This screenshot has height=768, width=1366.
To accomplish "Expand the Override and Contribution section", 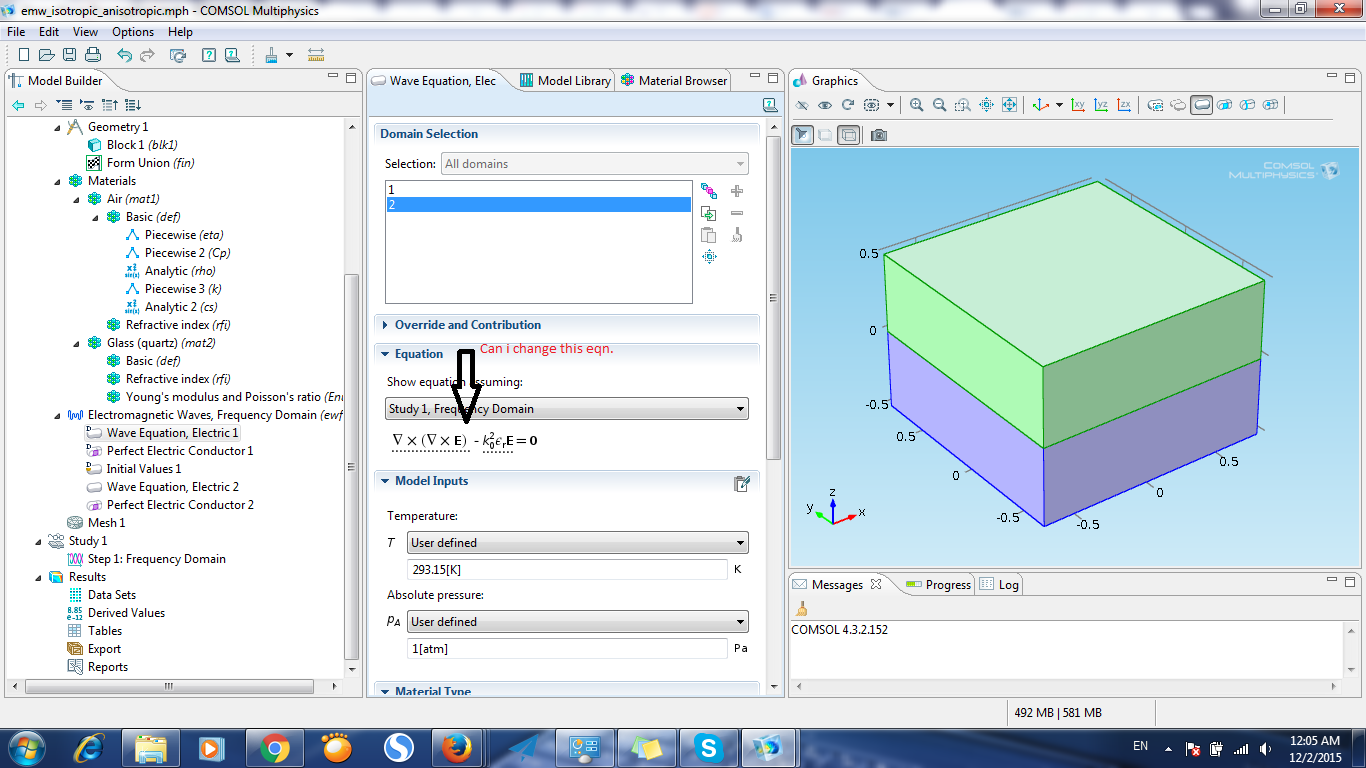I will [467, 325].
